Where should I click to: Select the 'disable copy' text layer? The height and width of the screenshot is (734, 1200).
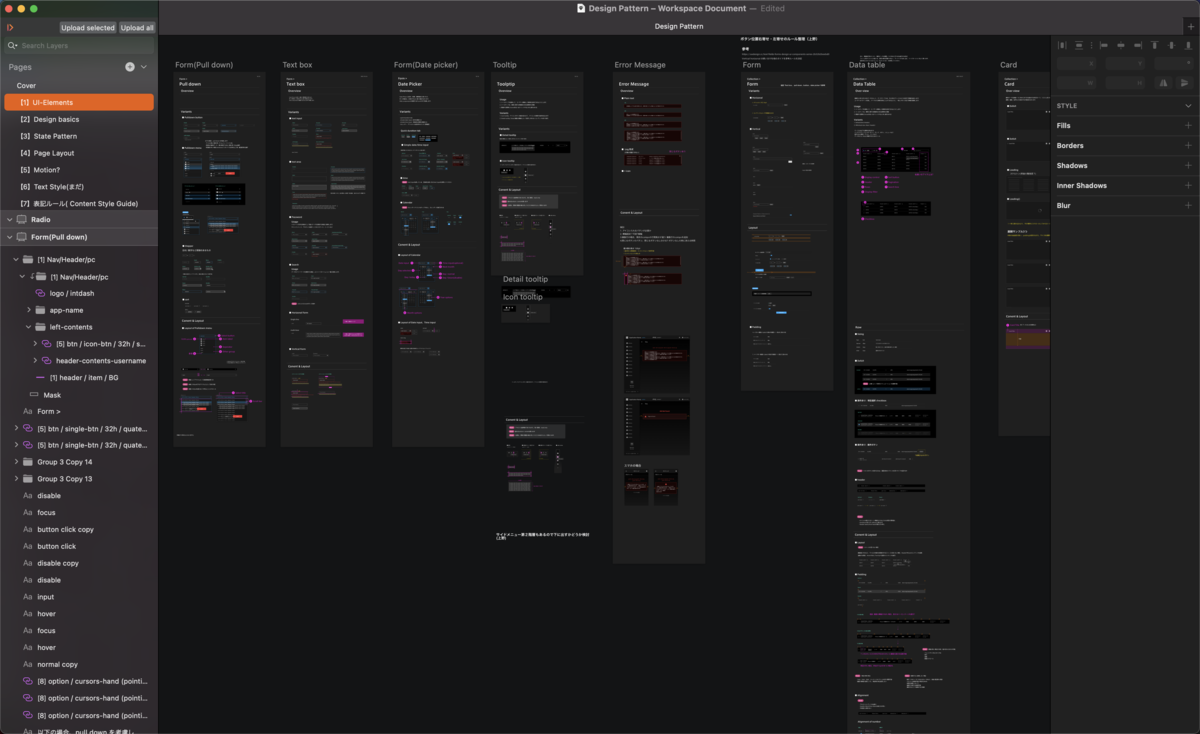(58, 563)
